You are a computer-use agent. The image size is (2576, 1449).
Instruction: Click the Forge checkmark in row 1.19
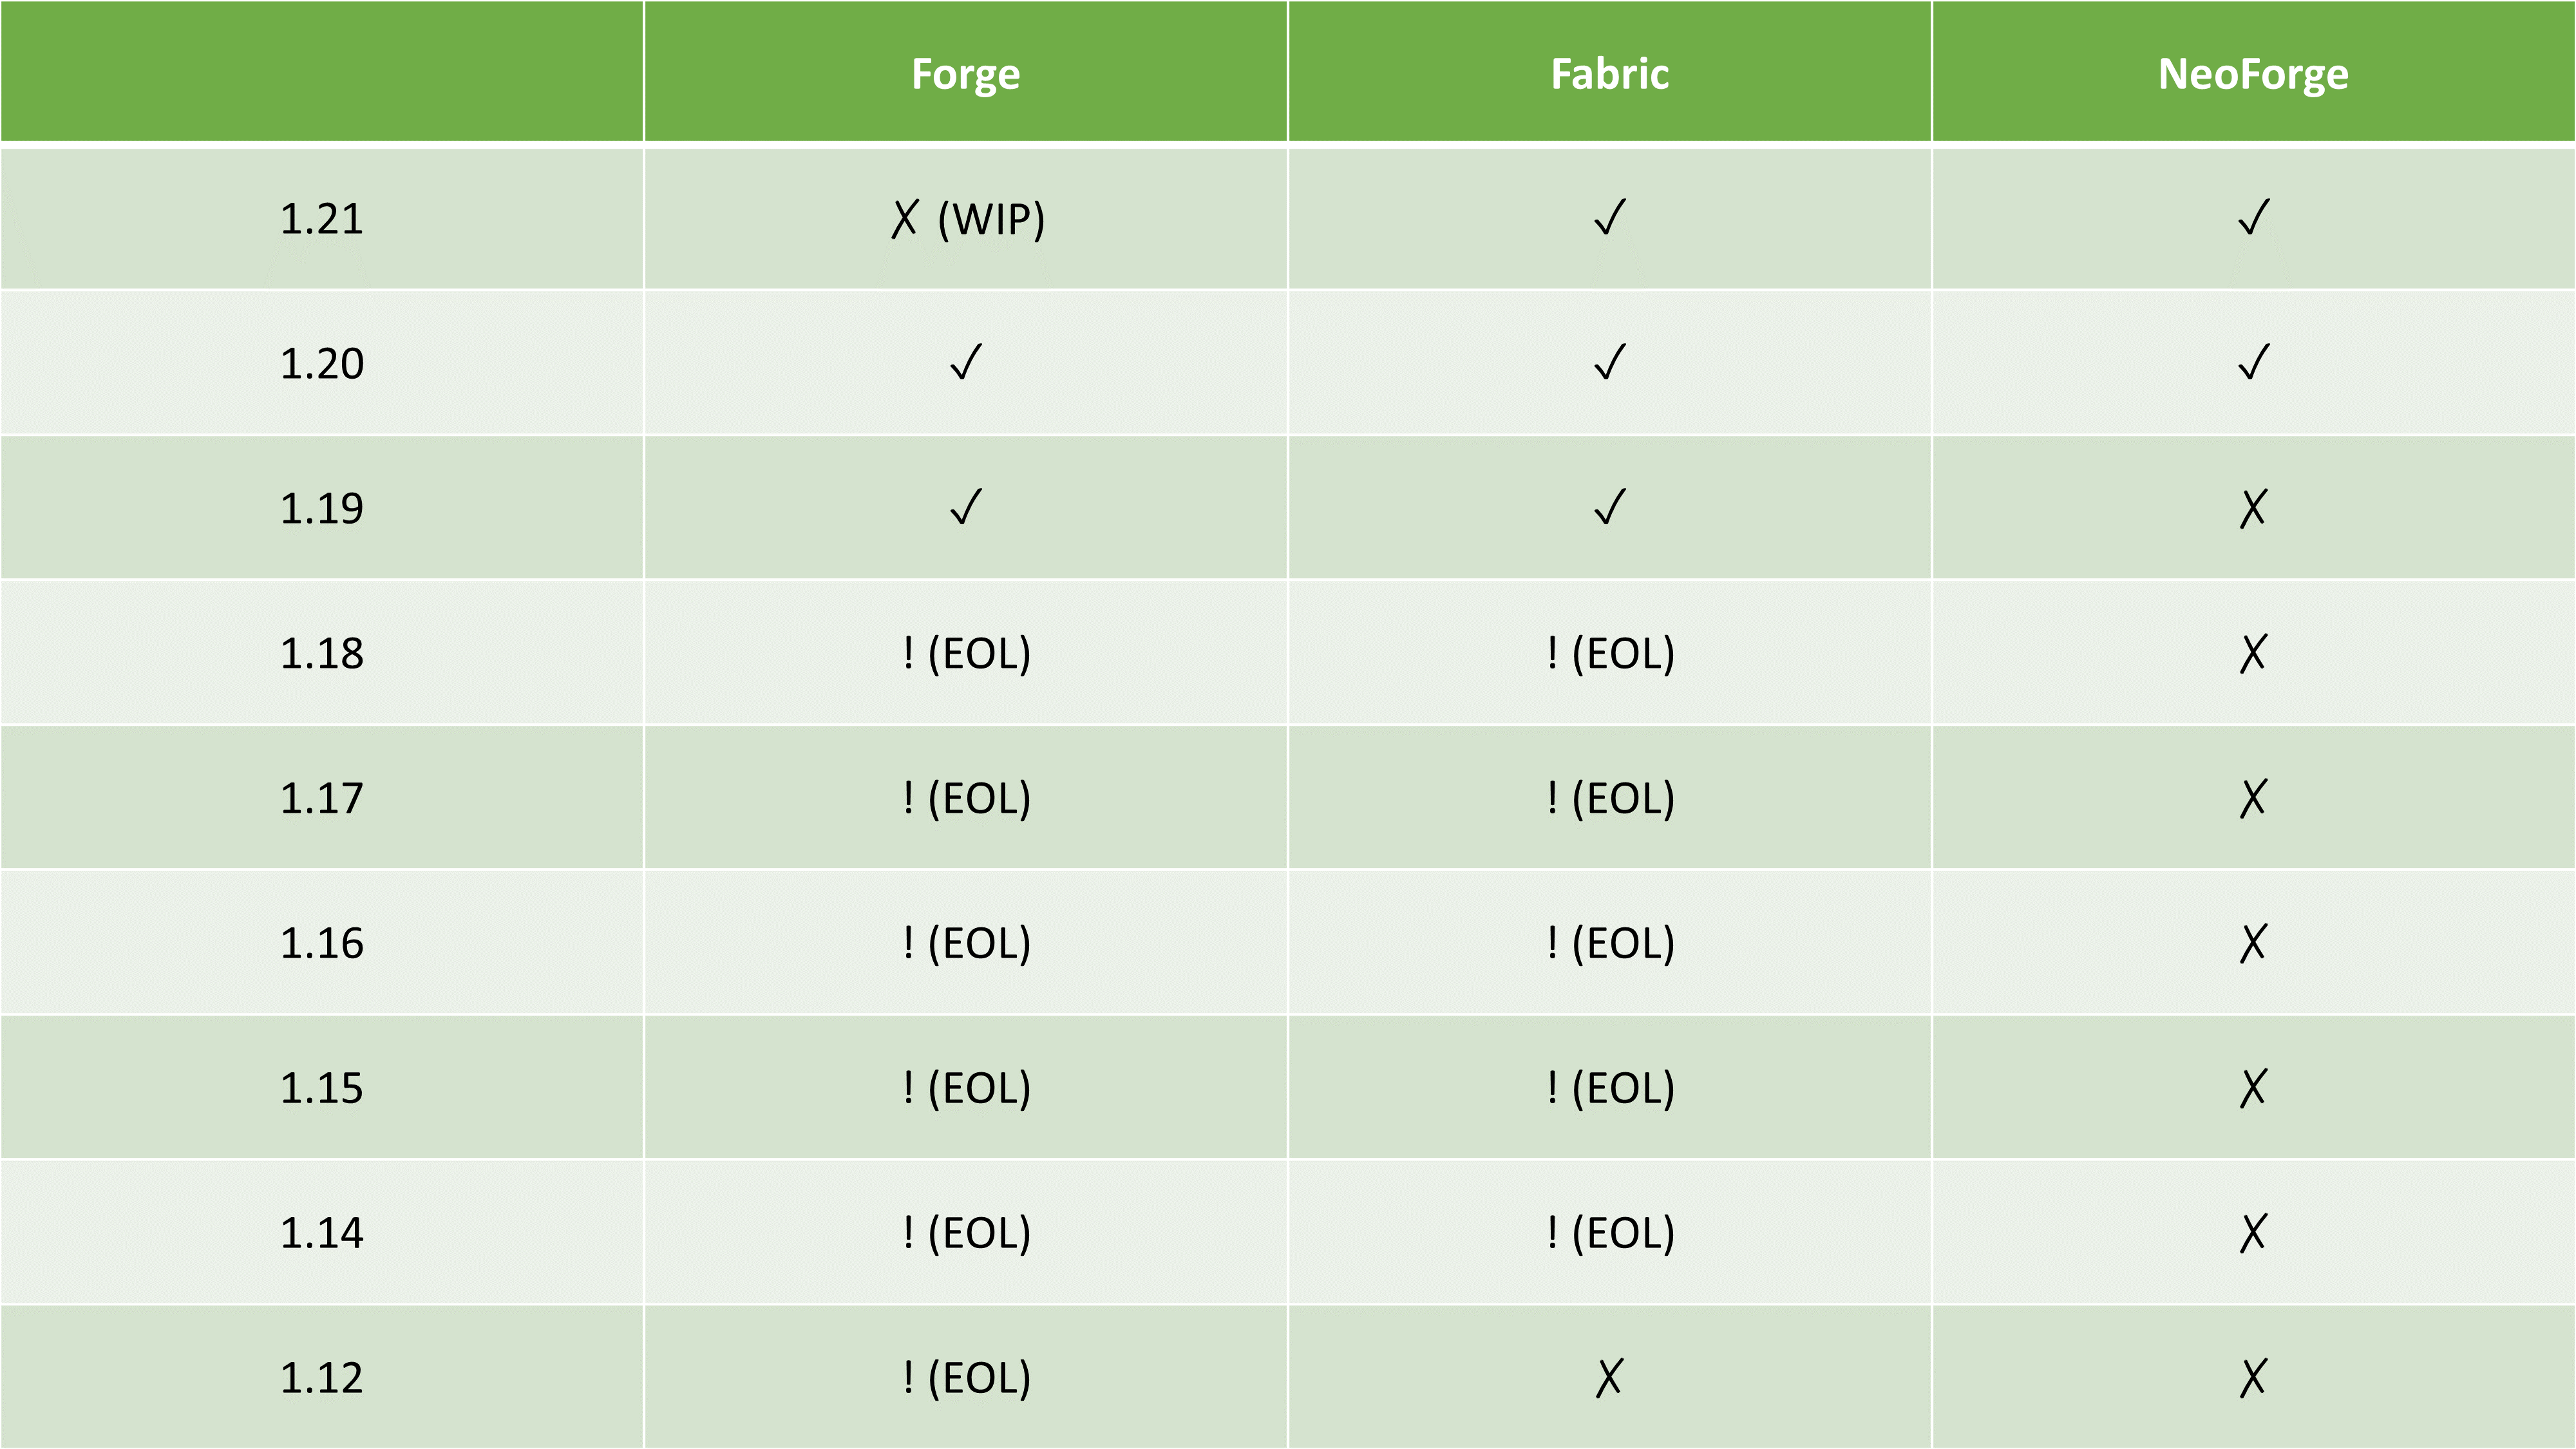coord(966,508)
